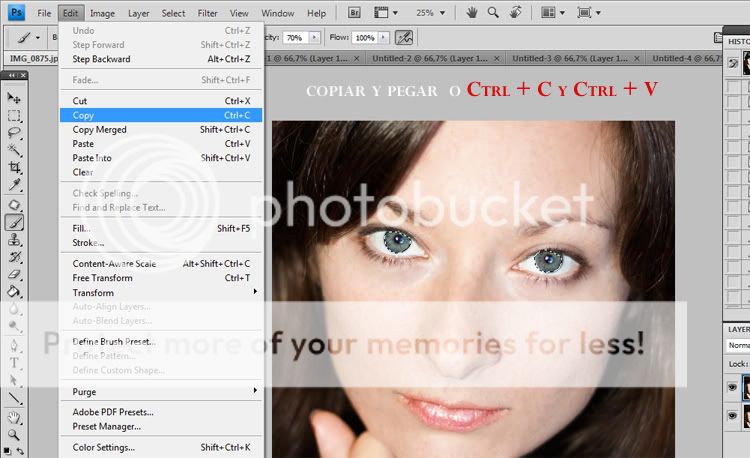
Task: Click the Photoshop Ps logo icon
Action: click(16, 12)
